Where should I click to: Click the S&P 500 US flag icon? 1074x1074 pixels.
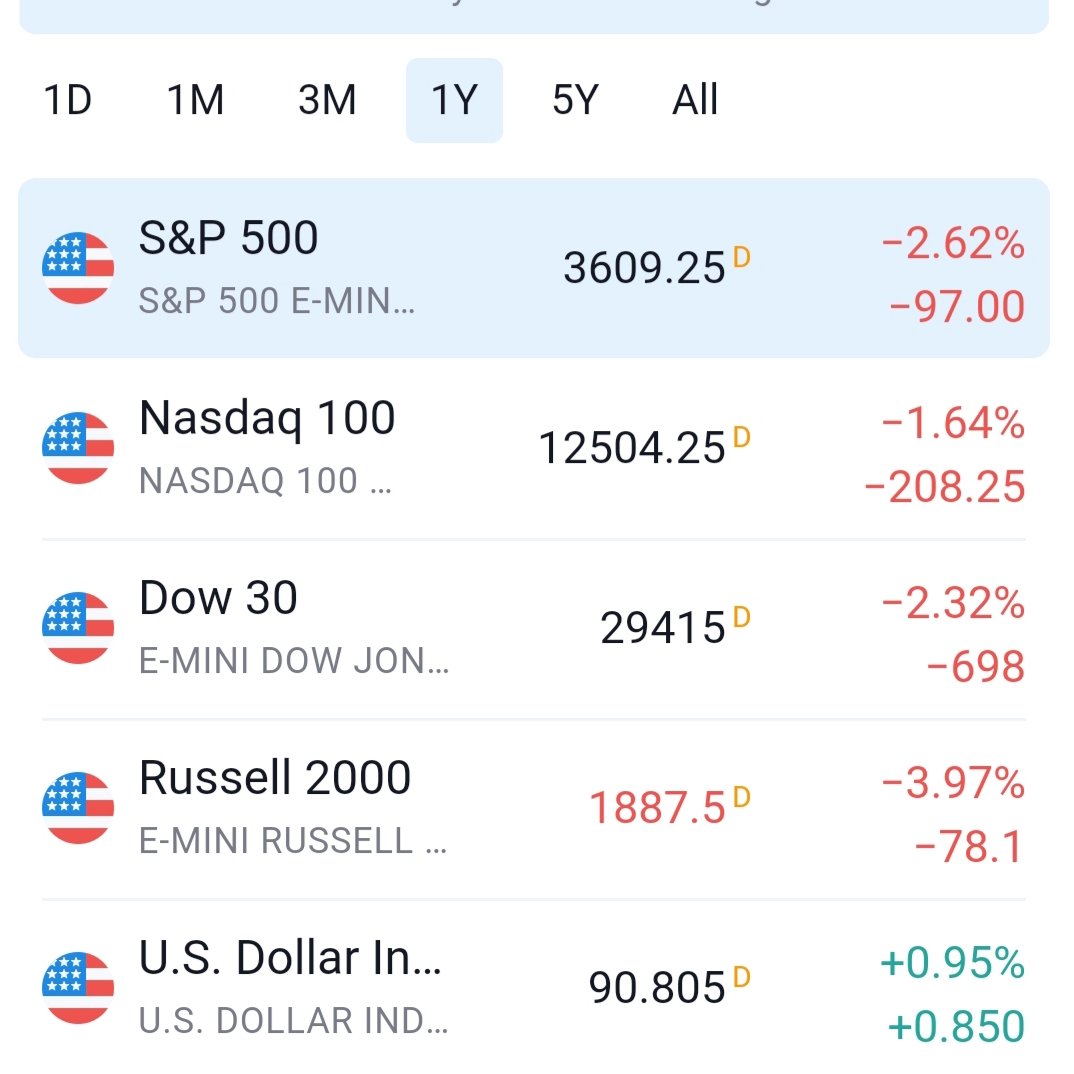[x=78, y=268]
